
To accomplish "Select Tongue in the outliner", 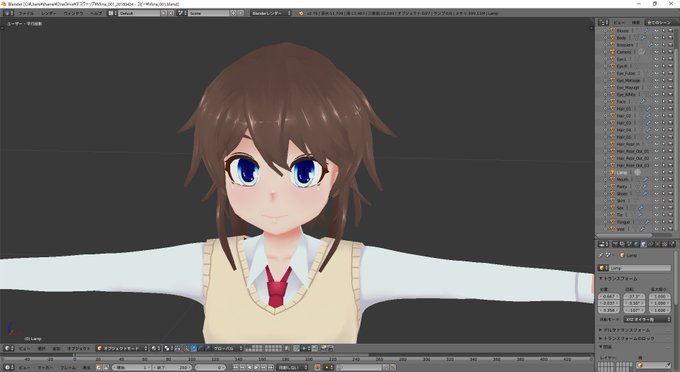I will pos(623,222).
